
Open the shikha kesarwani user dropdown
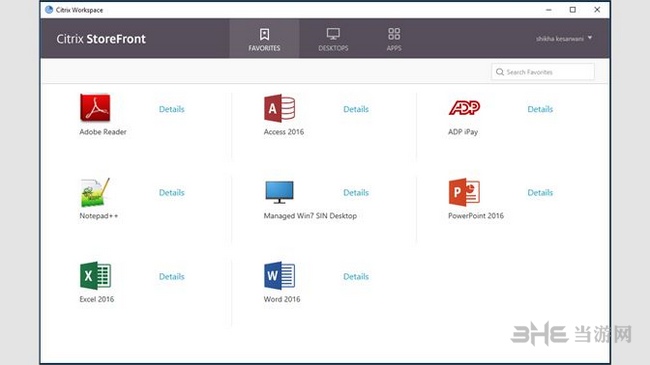click(564, 39)
